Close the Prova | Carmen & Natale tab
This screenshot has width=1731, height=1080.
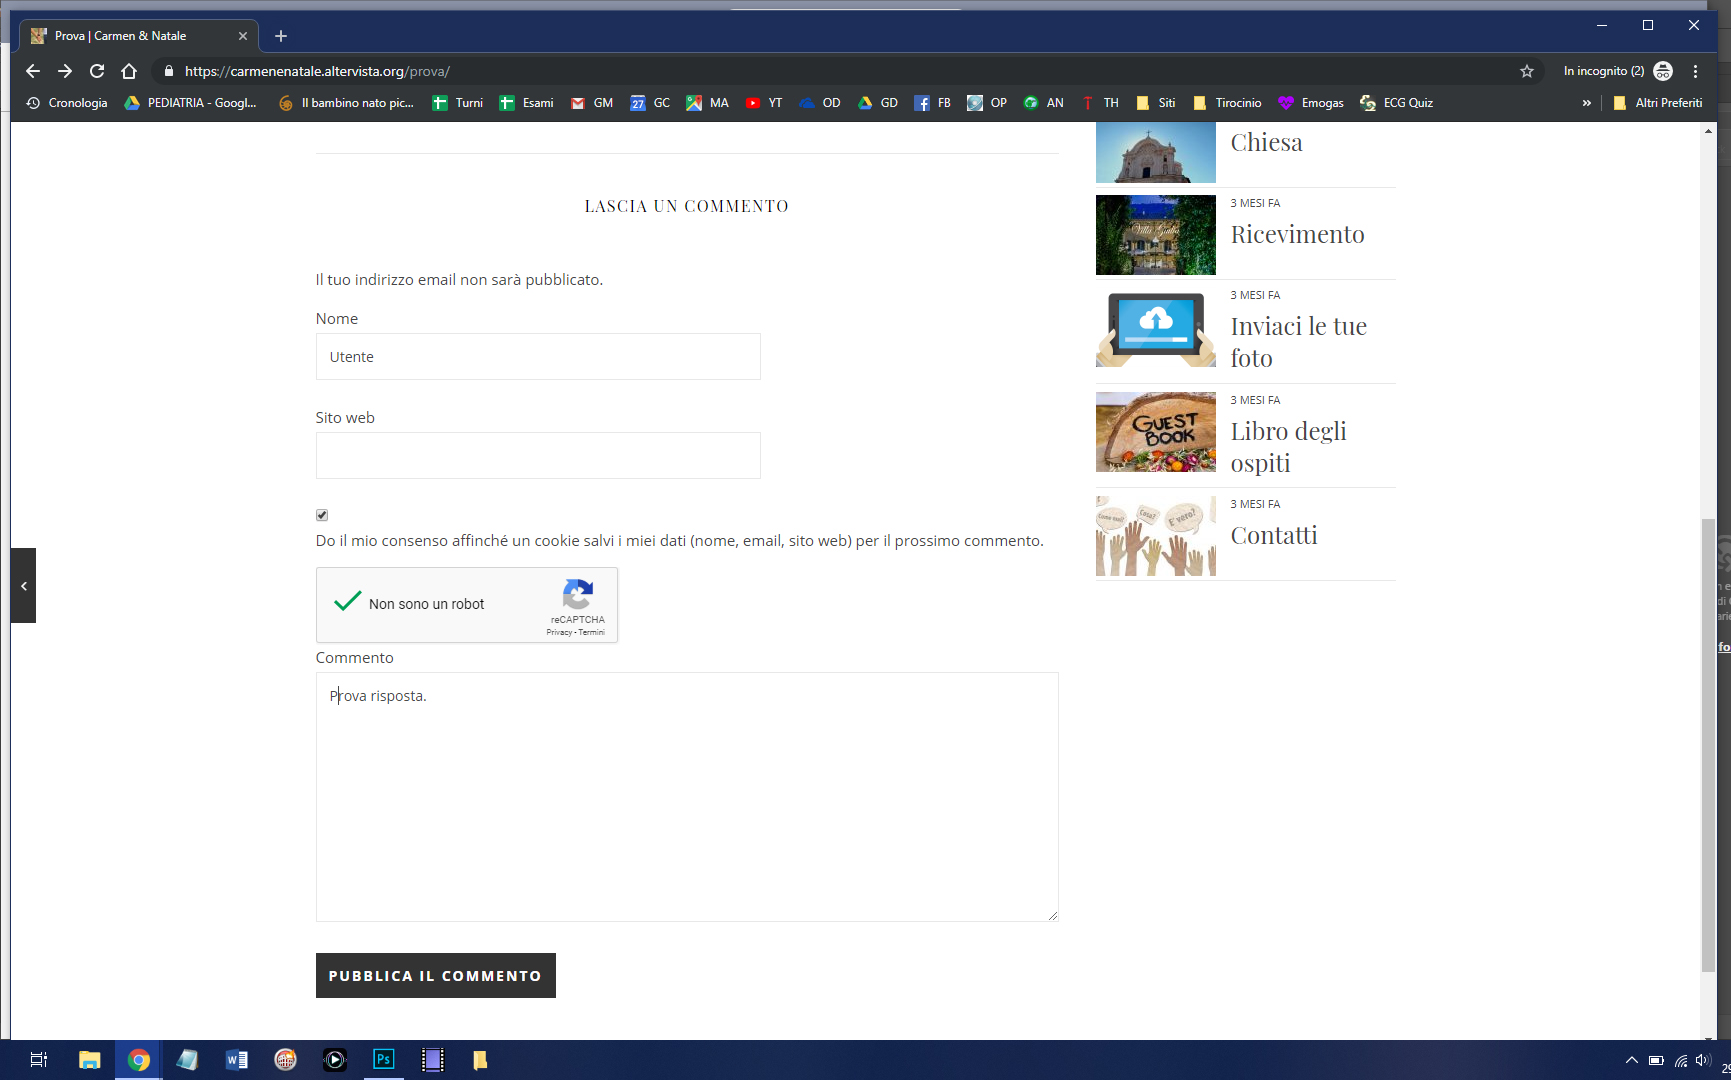pos(243,36)
